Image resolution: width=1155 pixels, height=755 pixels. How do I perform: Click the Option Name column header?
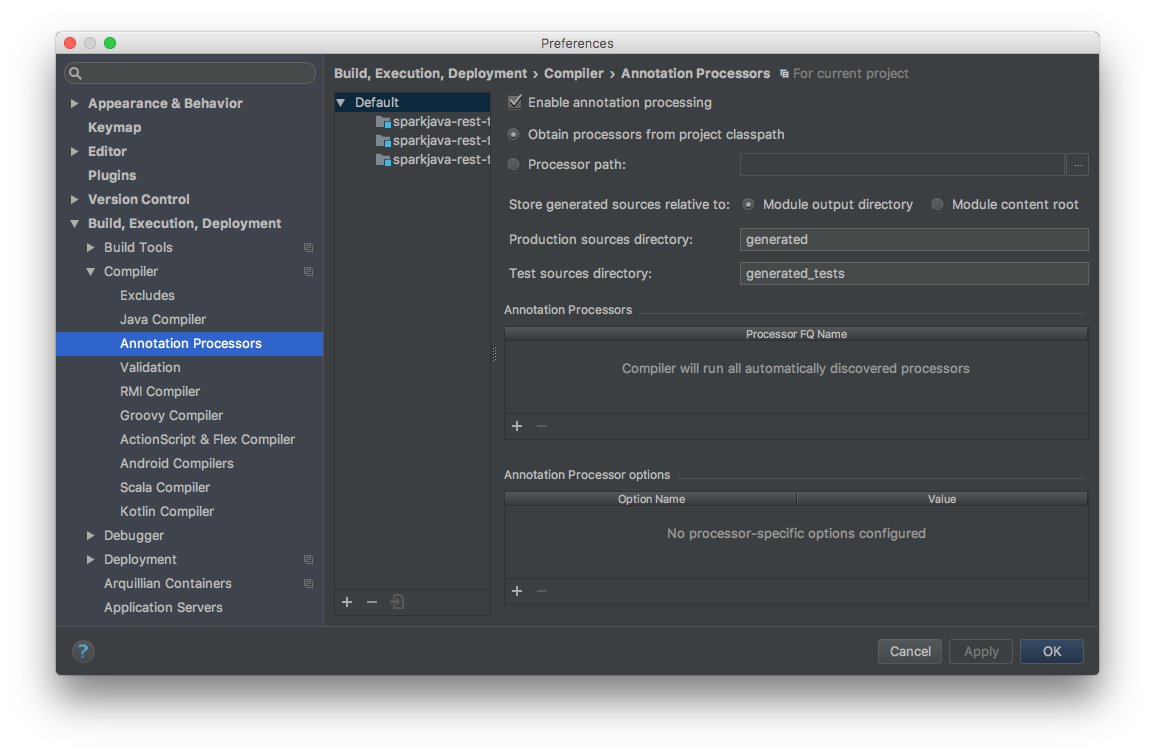tap(650, 499)
